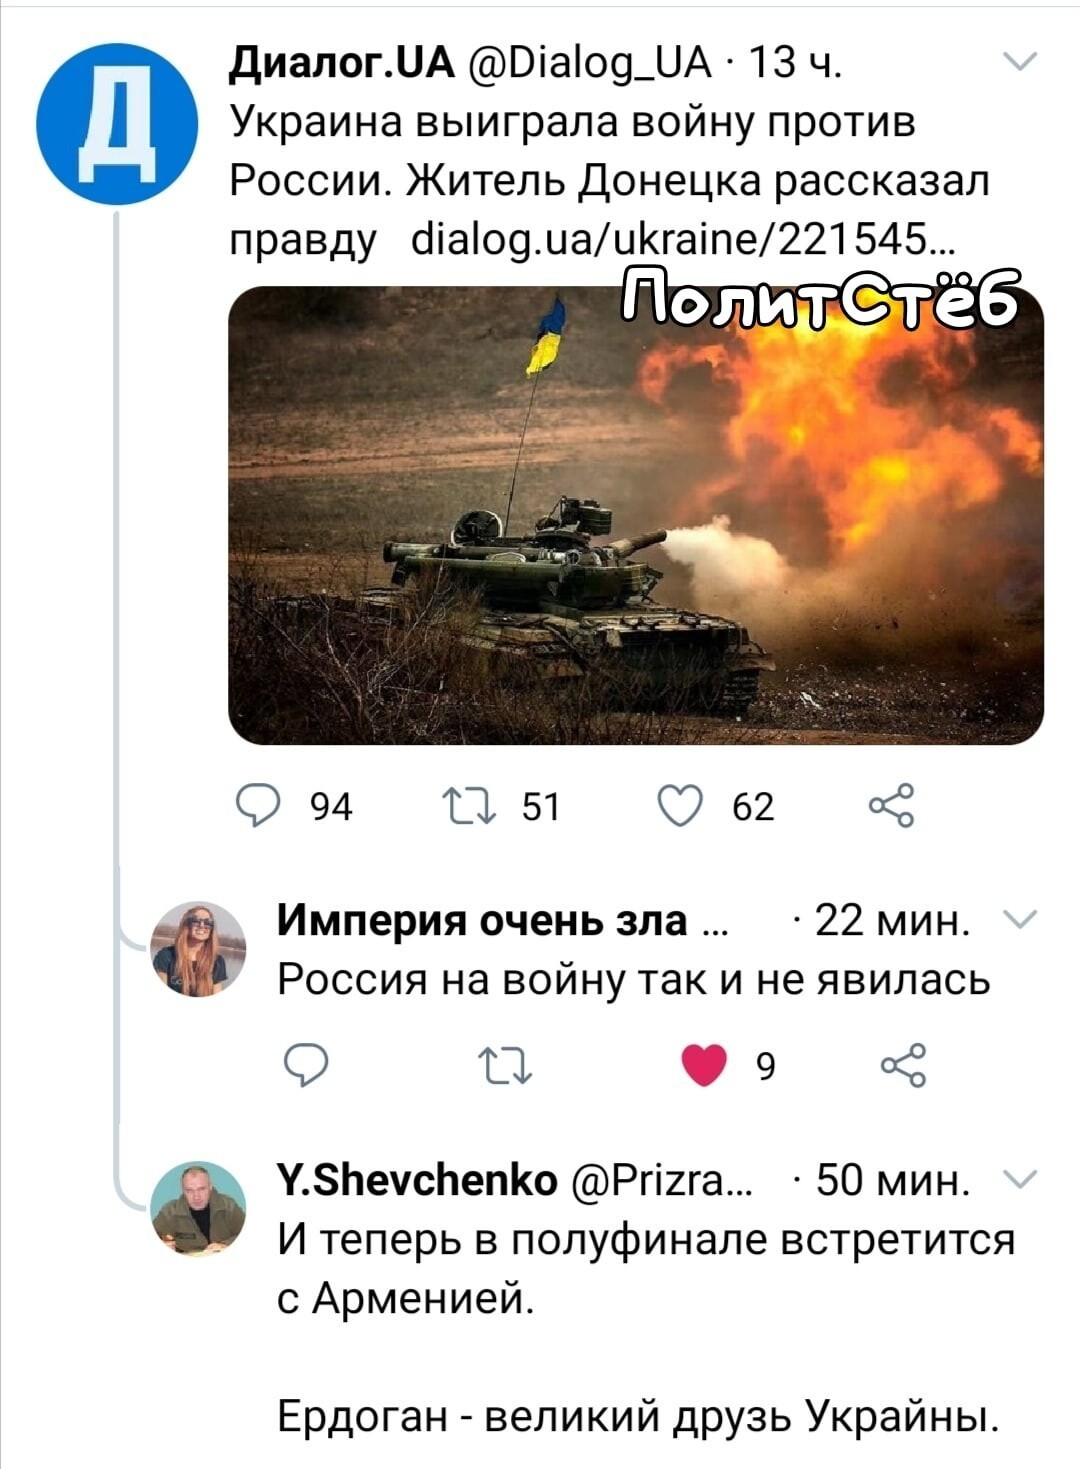Viewport: 1080px width, 1469px height.
Task: Like the Диалог.UA tweet with 62 likes
Action: click(x=681, y=806)
